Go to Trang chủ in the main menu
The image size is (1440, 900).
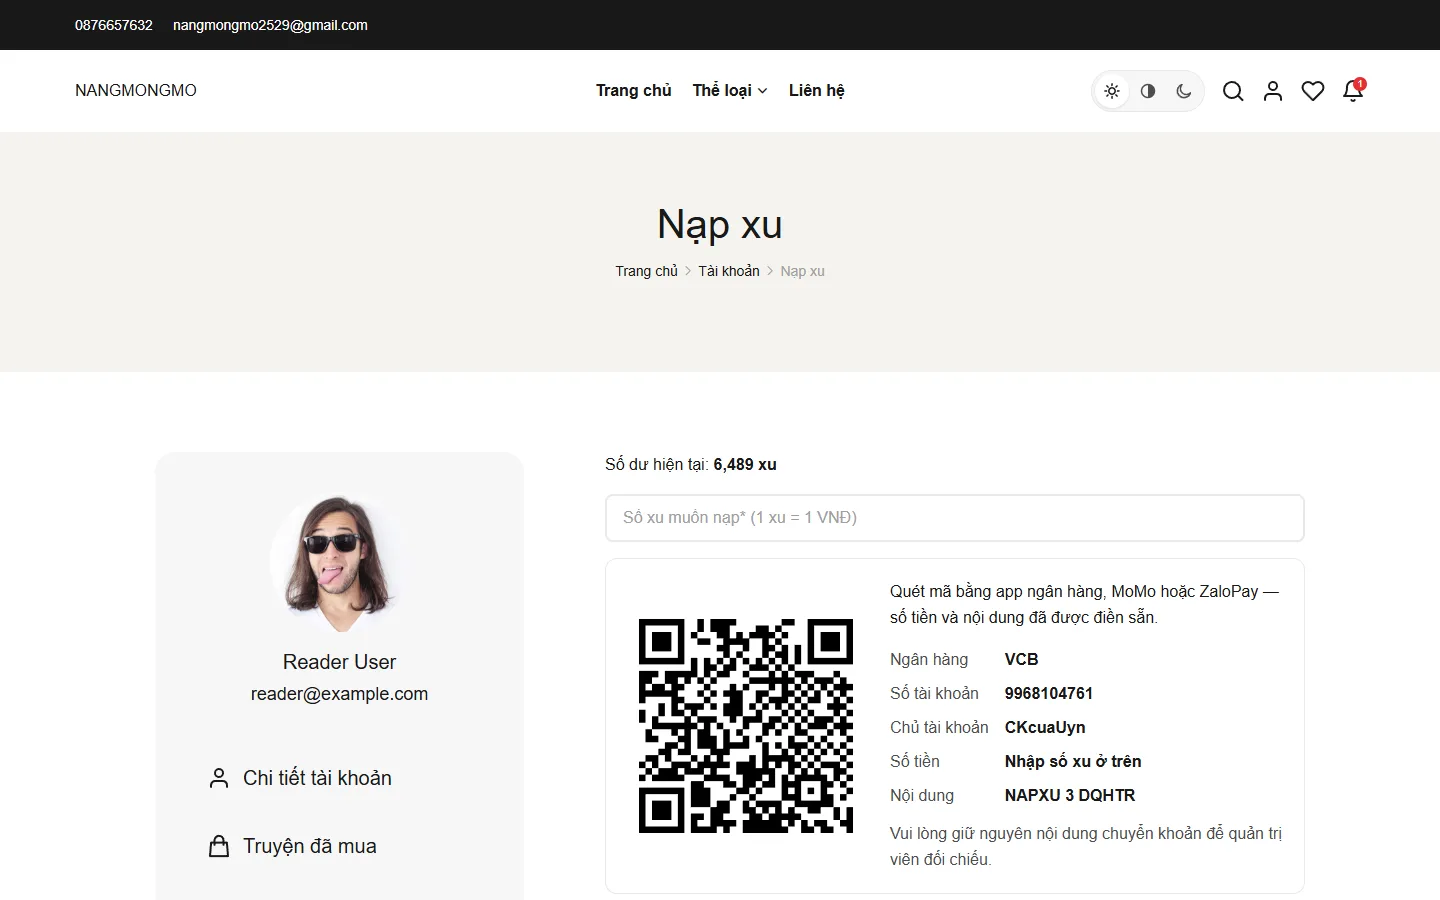(634, 90)
